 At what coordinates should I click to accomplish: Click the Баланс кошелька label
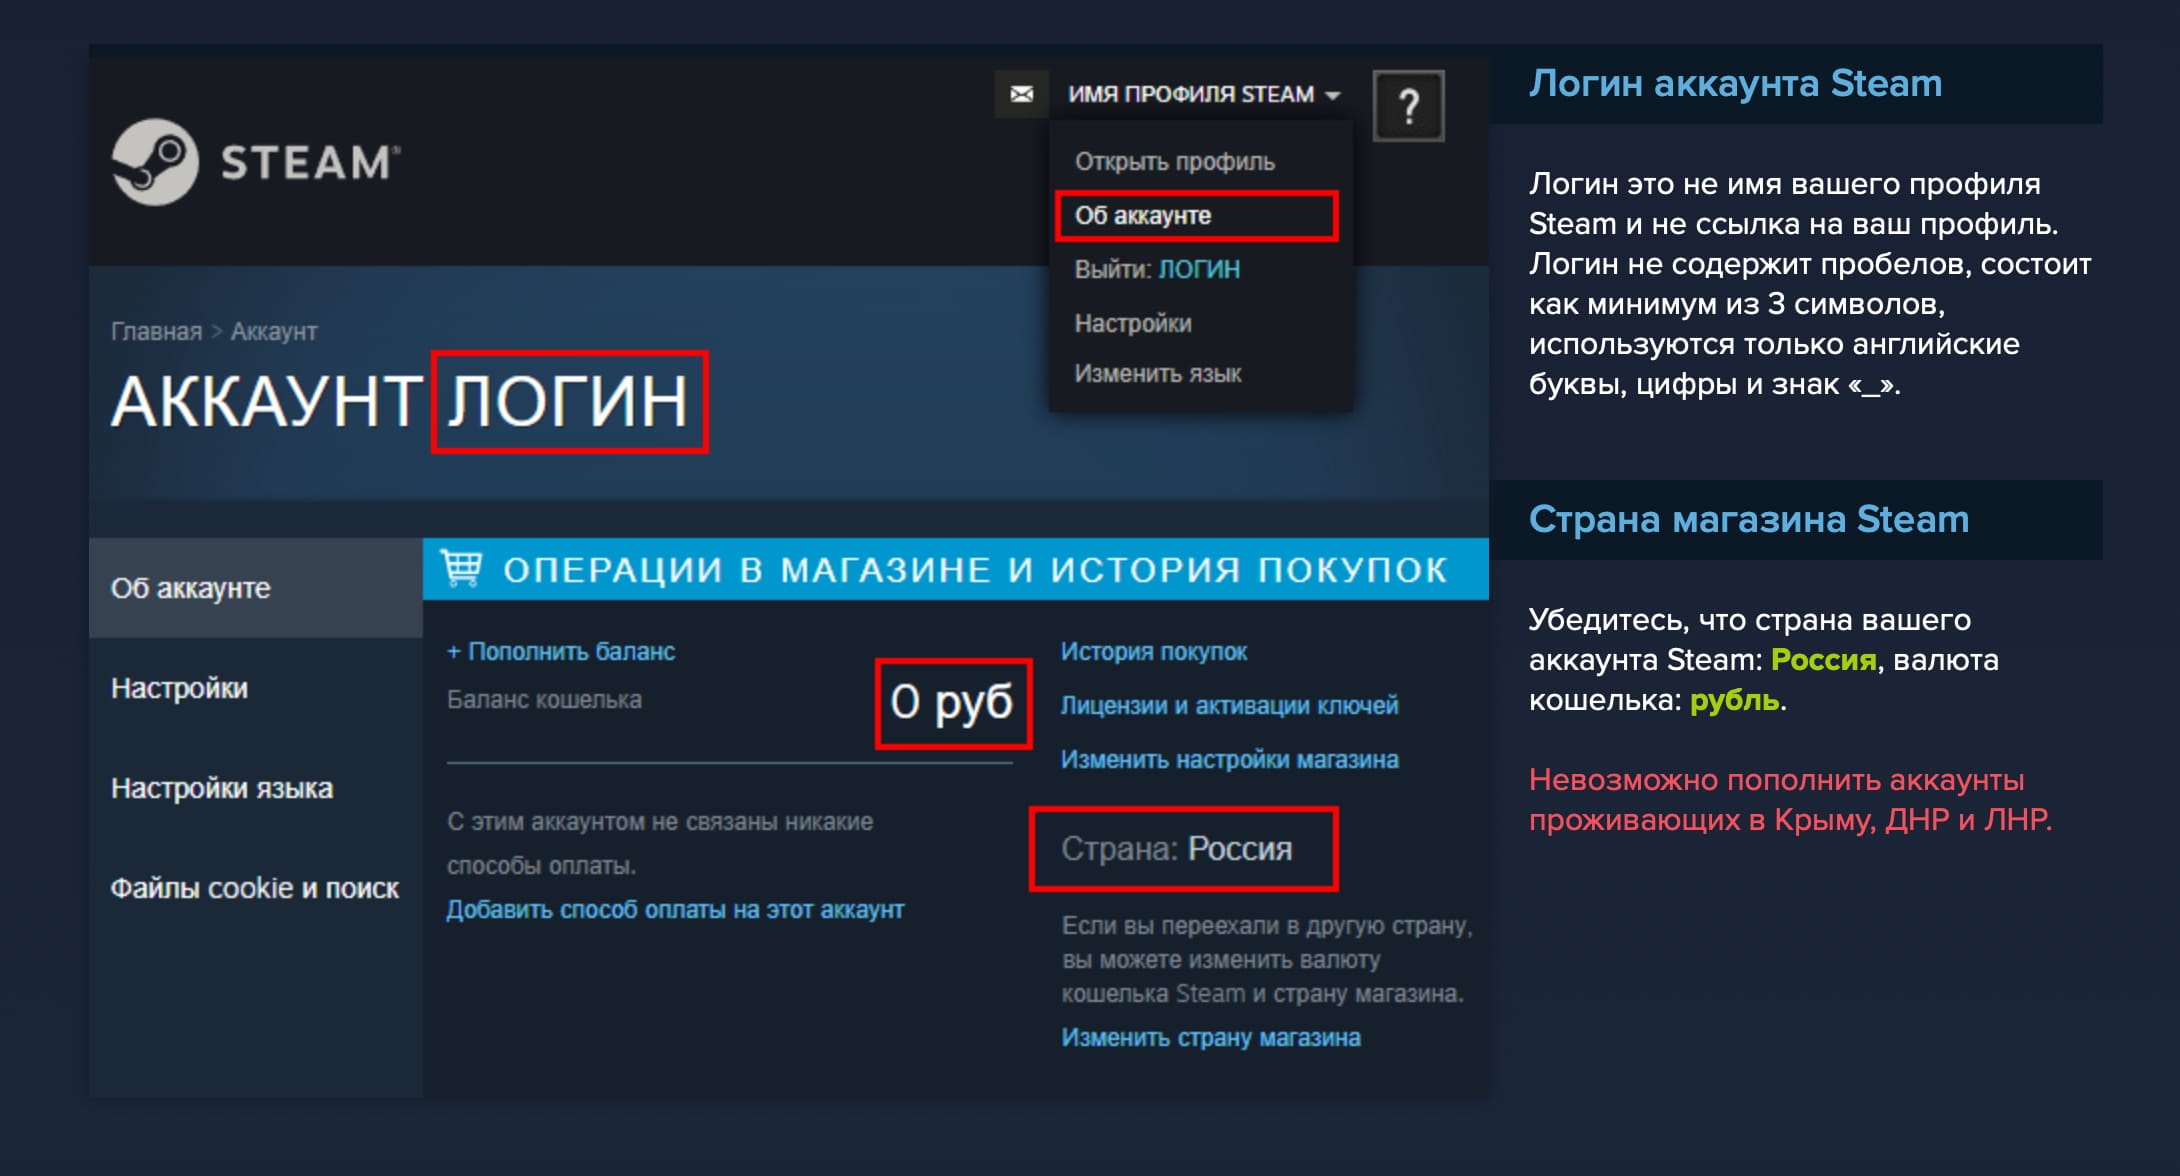pos(544,699)
